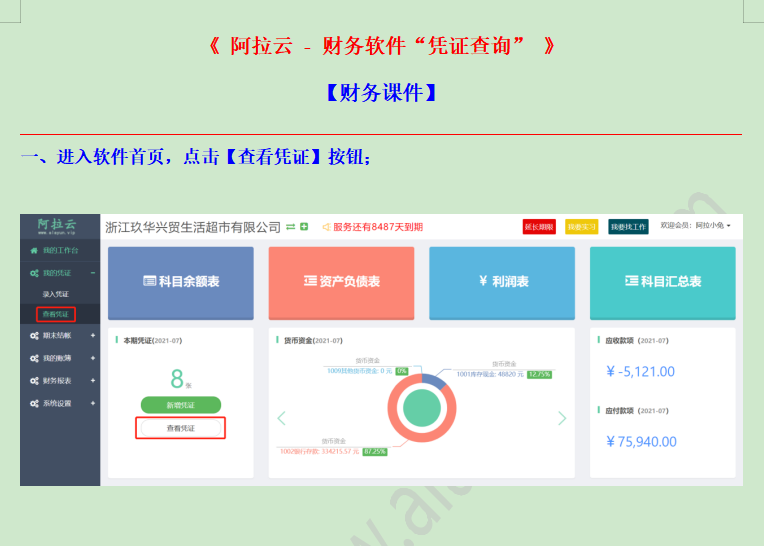This screenshot has width=764, height=546.
Task: Click the gear icon beside 系统设置
Action: click(x=34, y=403)
